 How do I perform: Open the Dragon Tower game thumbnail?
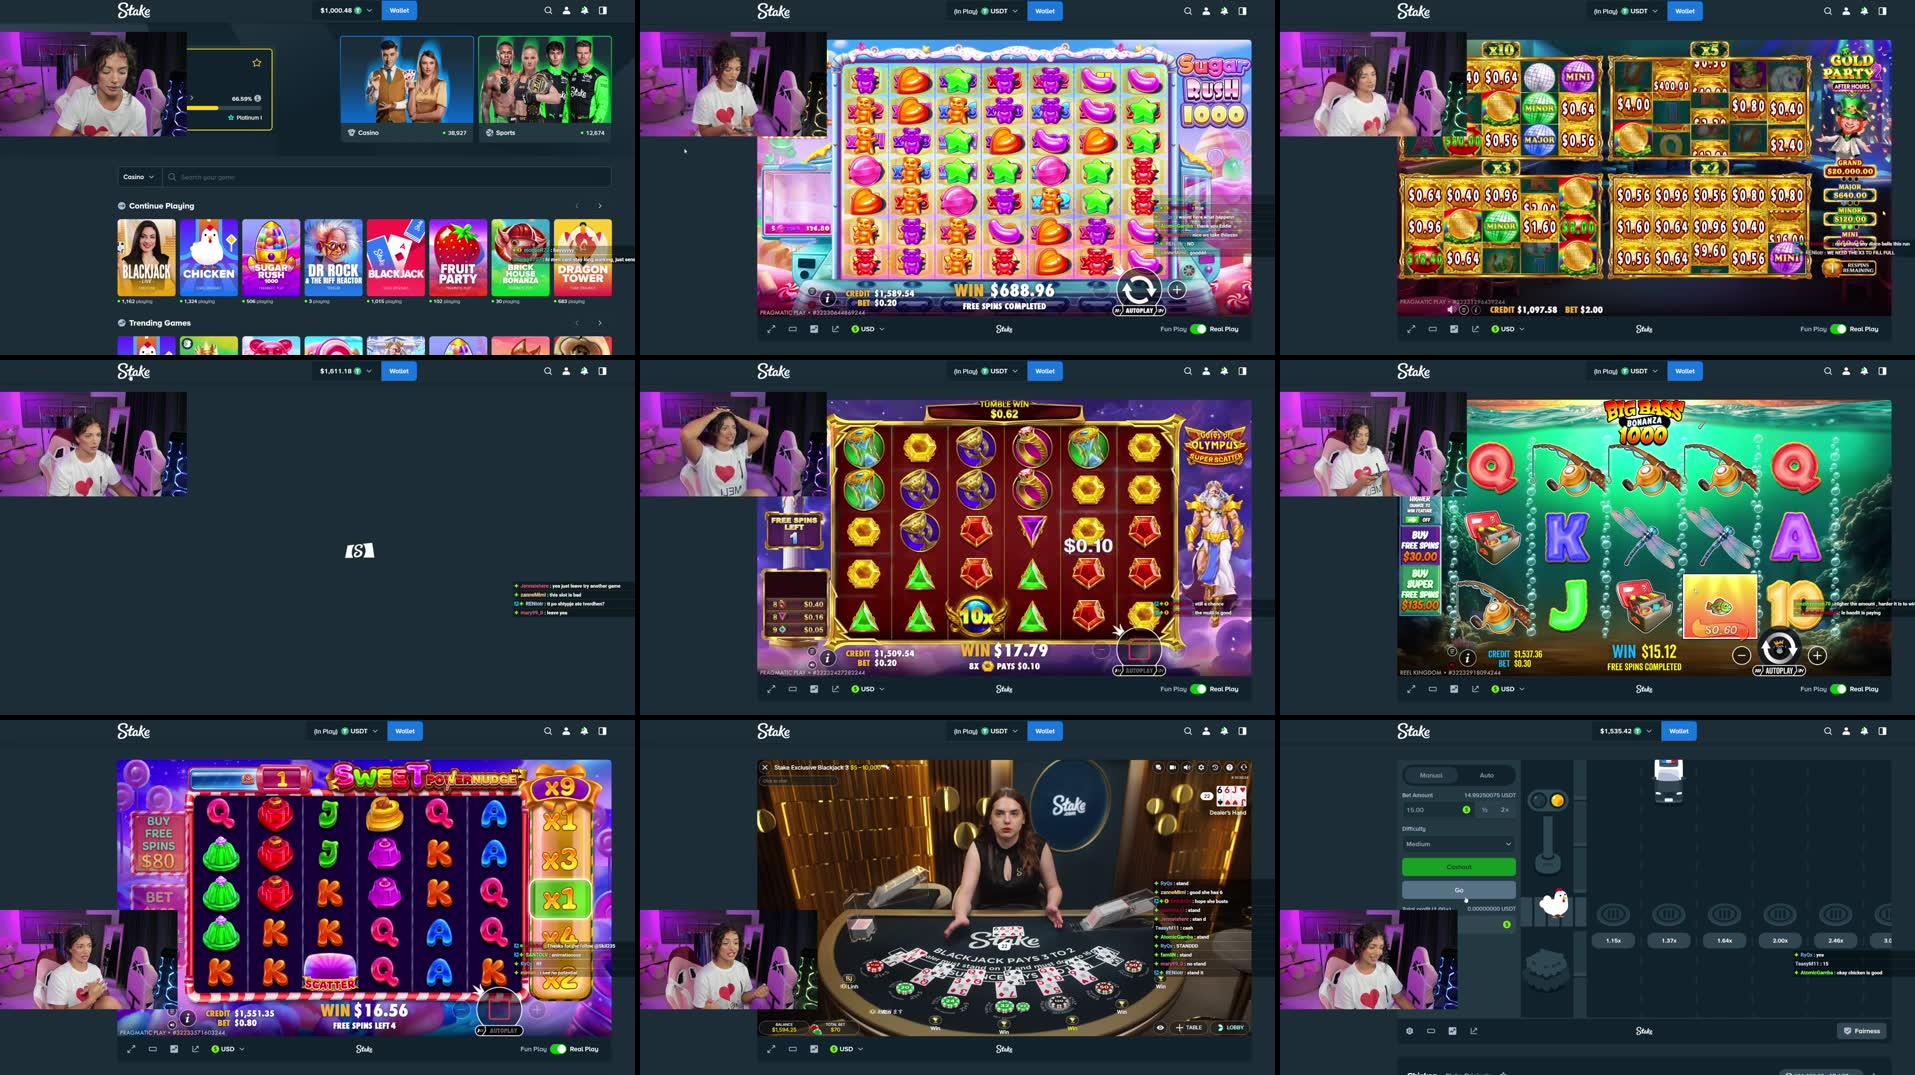pos(582,257)
